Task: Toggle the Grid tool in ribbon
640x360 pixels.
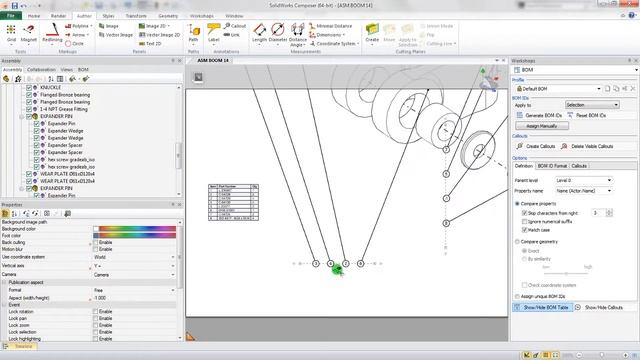Action: [x=11, y=33]
